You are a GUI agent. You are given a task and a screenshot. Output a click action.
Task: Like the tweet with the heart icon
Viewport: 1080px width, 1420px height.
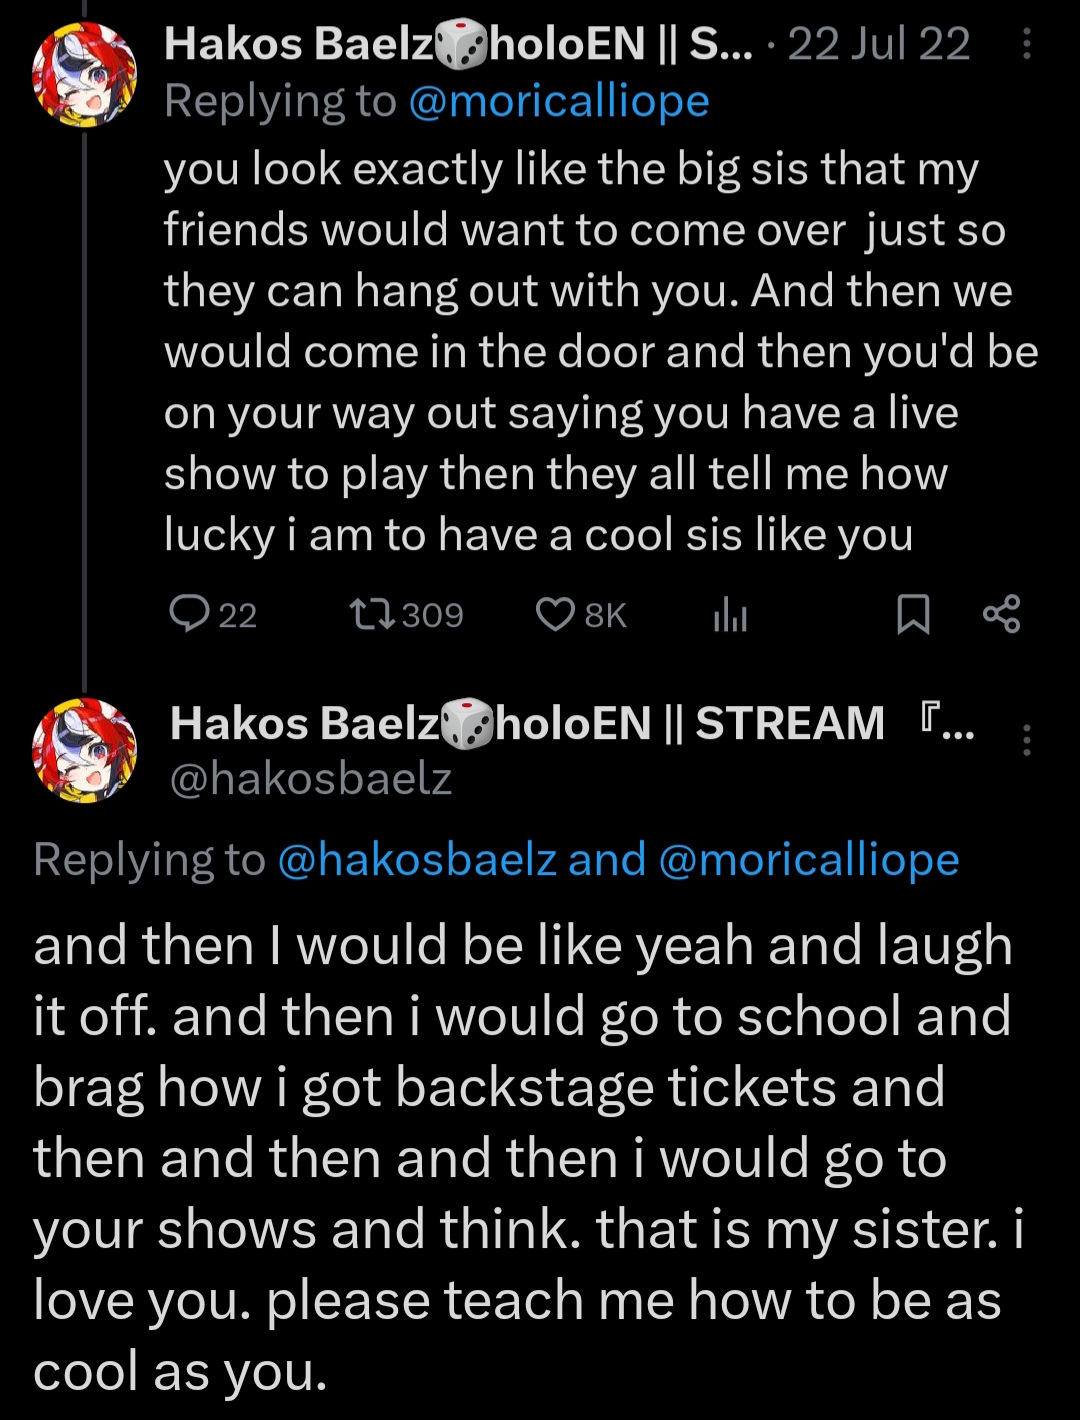[x=555, y=614]
